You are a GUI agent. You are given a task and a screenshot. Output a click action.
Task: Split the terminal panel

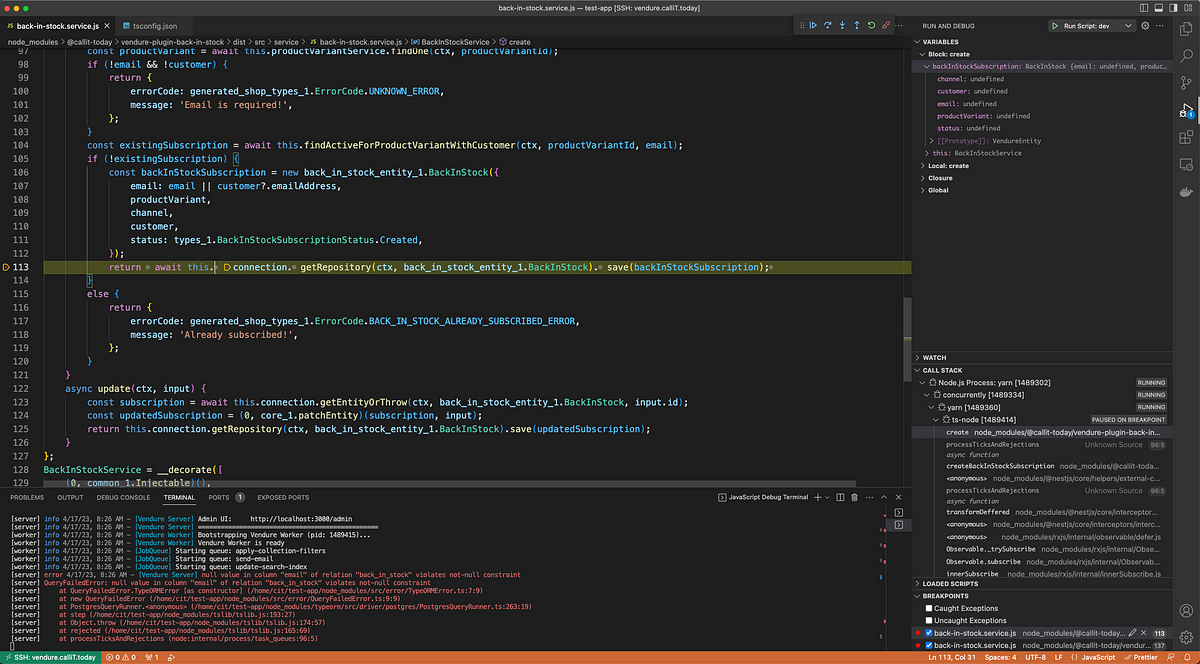[840, 497]
